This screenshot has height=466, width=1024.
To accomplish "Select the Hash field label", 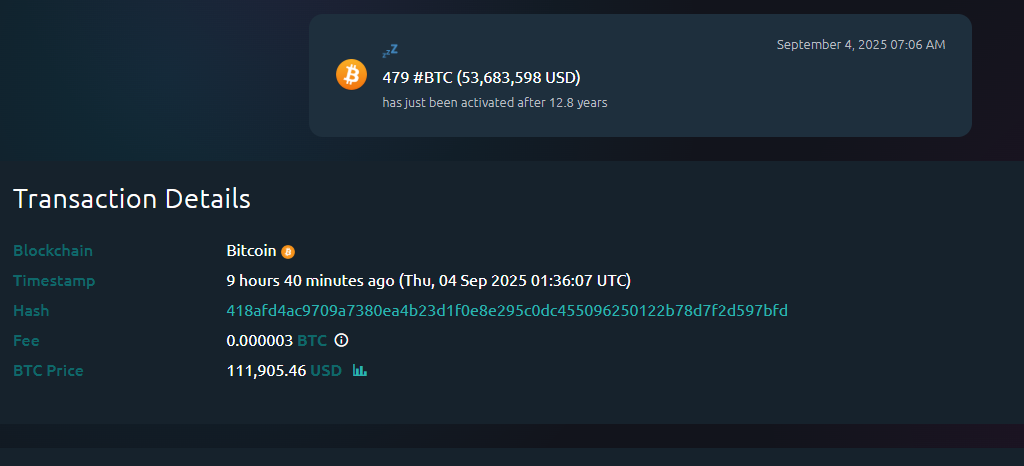I will (31, 311).
